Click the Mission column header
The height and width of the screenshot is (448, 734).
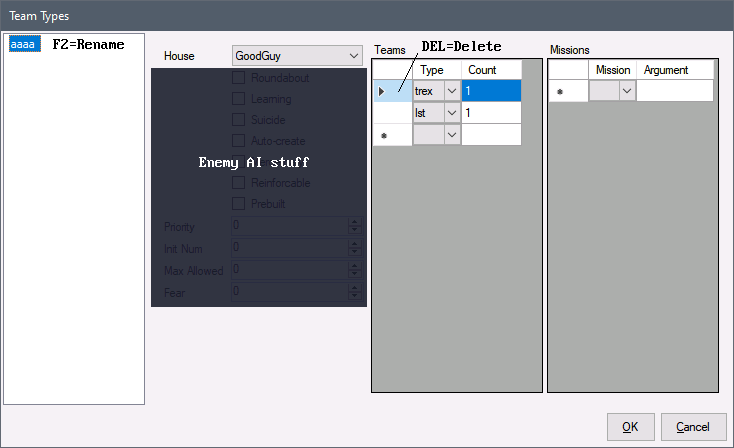[612, 70]
